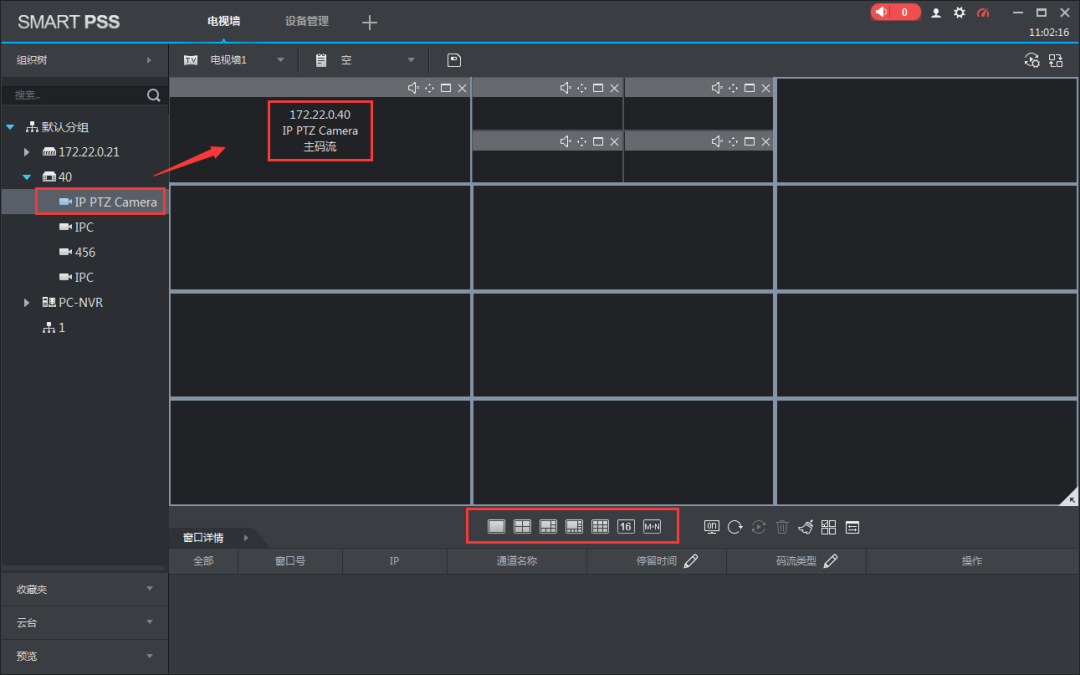Save the video wall plan
The width and height of the screenshot is (1080, 675).
tap(454, 60)
